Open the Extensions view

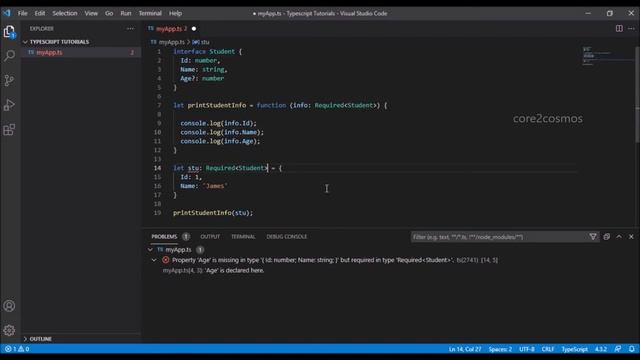point(9,130)
